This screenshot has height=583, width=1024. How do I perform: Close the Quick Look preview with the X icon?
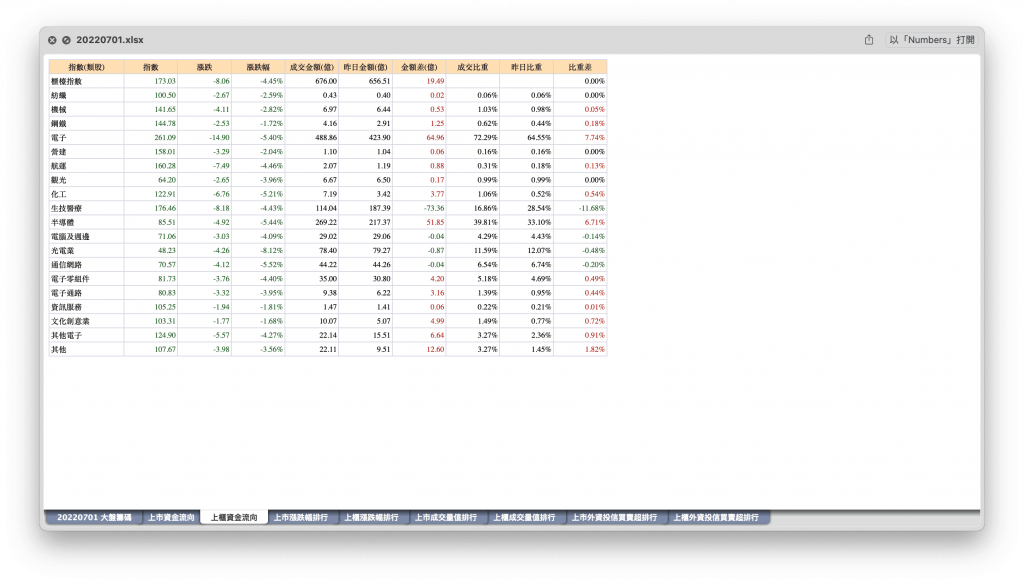(x=52, y=40)
